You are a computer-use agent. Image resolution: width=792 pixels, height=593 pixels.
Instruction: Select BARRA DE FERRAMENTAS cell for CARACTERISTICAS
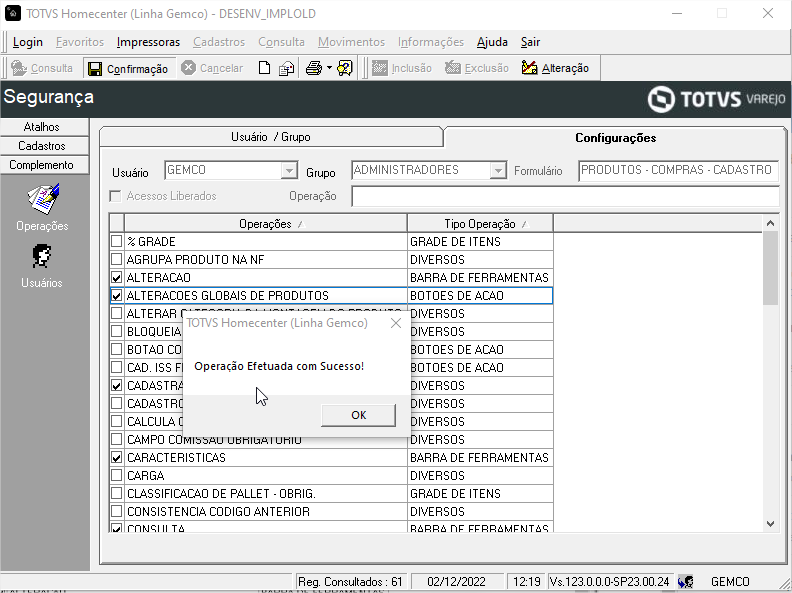point(480,458)
